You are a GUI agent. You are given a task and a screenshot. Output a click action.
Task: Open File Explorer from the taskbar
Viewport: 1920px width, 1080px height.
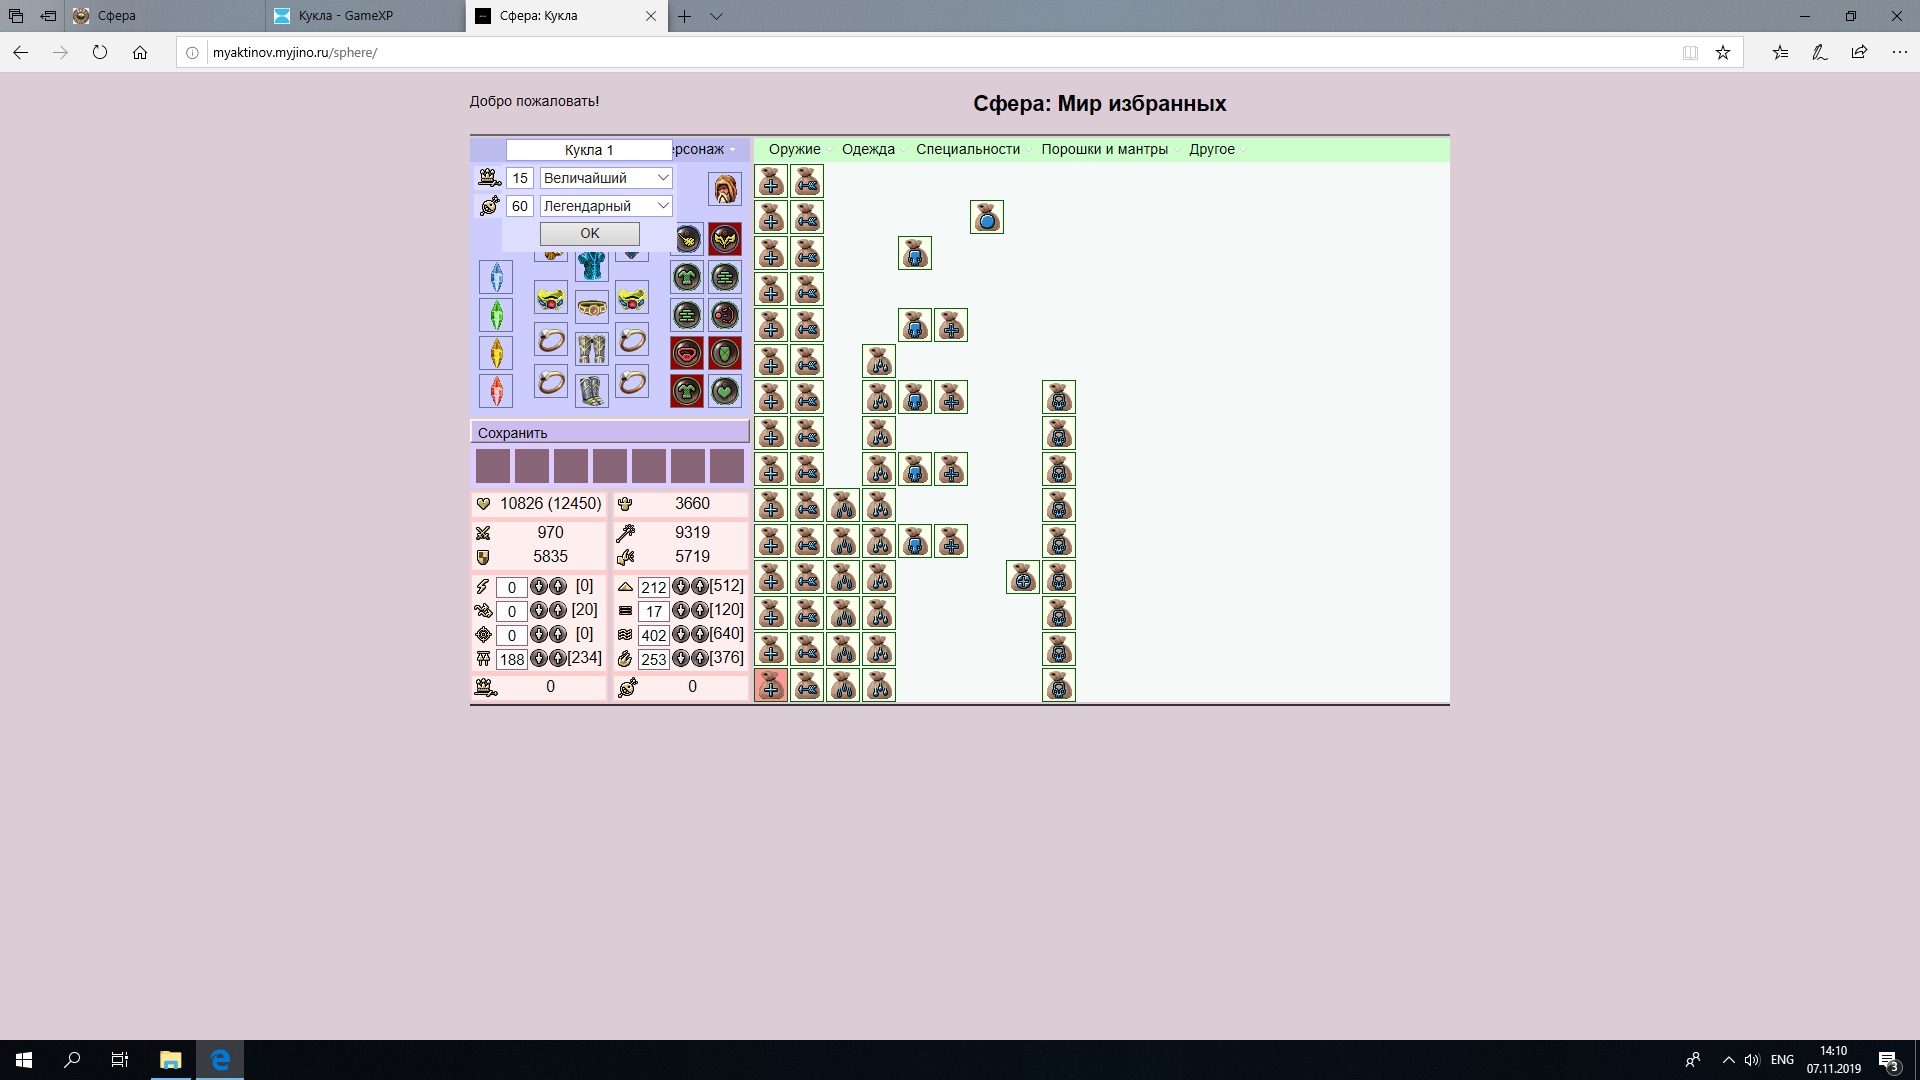coord(170,1060)
